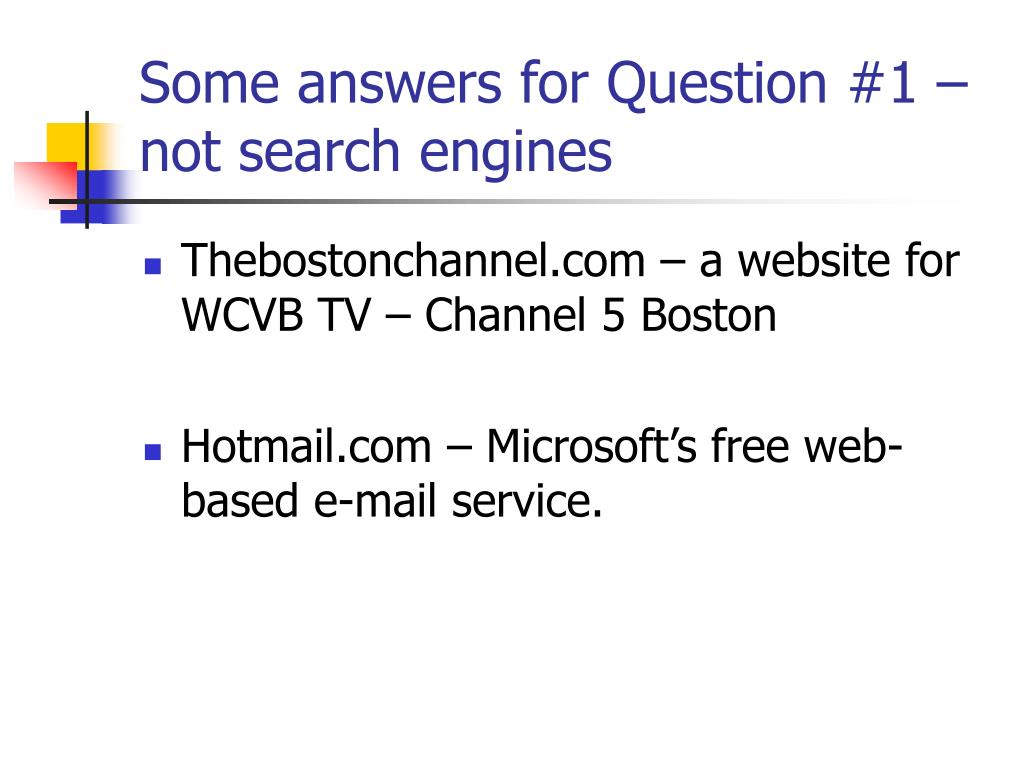Click the word "Boston" after Channel 5

tap(709, 315)
